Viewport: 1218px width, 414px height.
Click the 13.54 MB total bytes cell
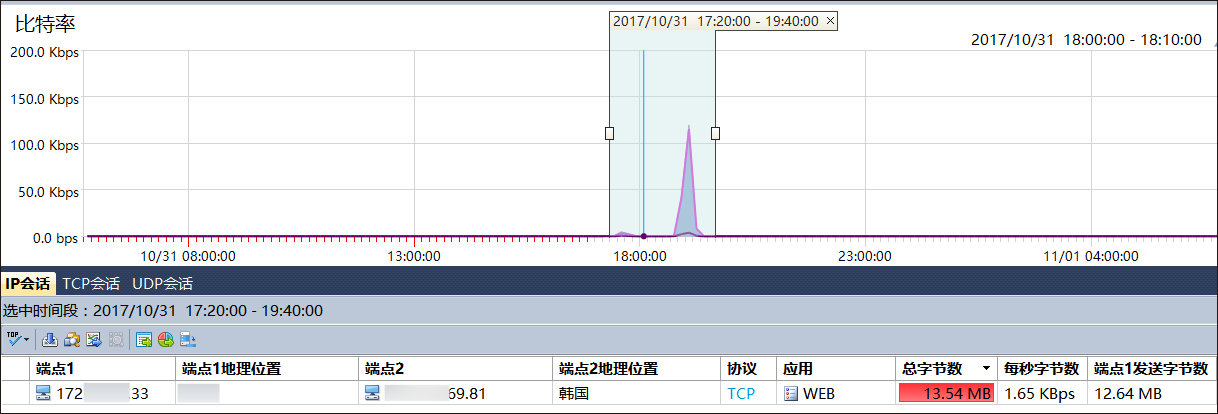tap(946, 393)
